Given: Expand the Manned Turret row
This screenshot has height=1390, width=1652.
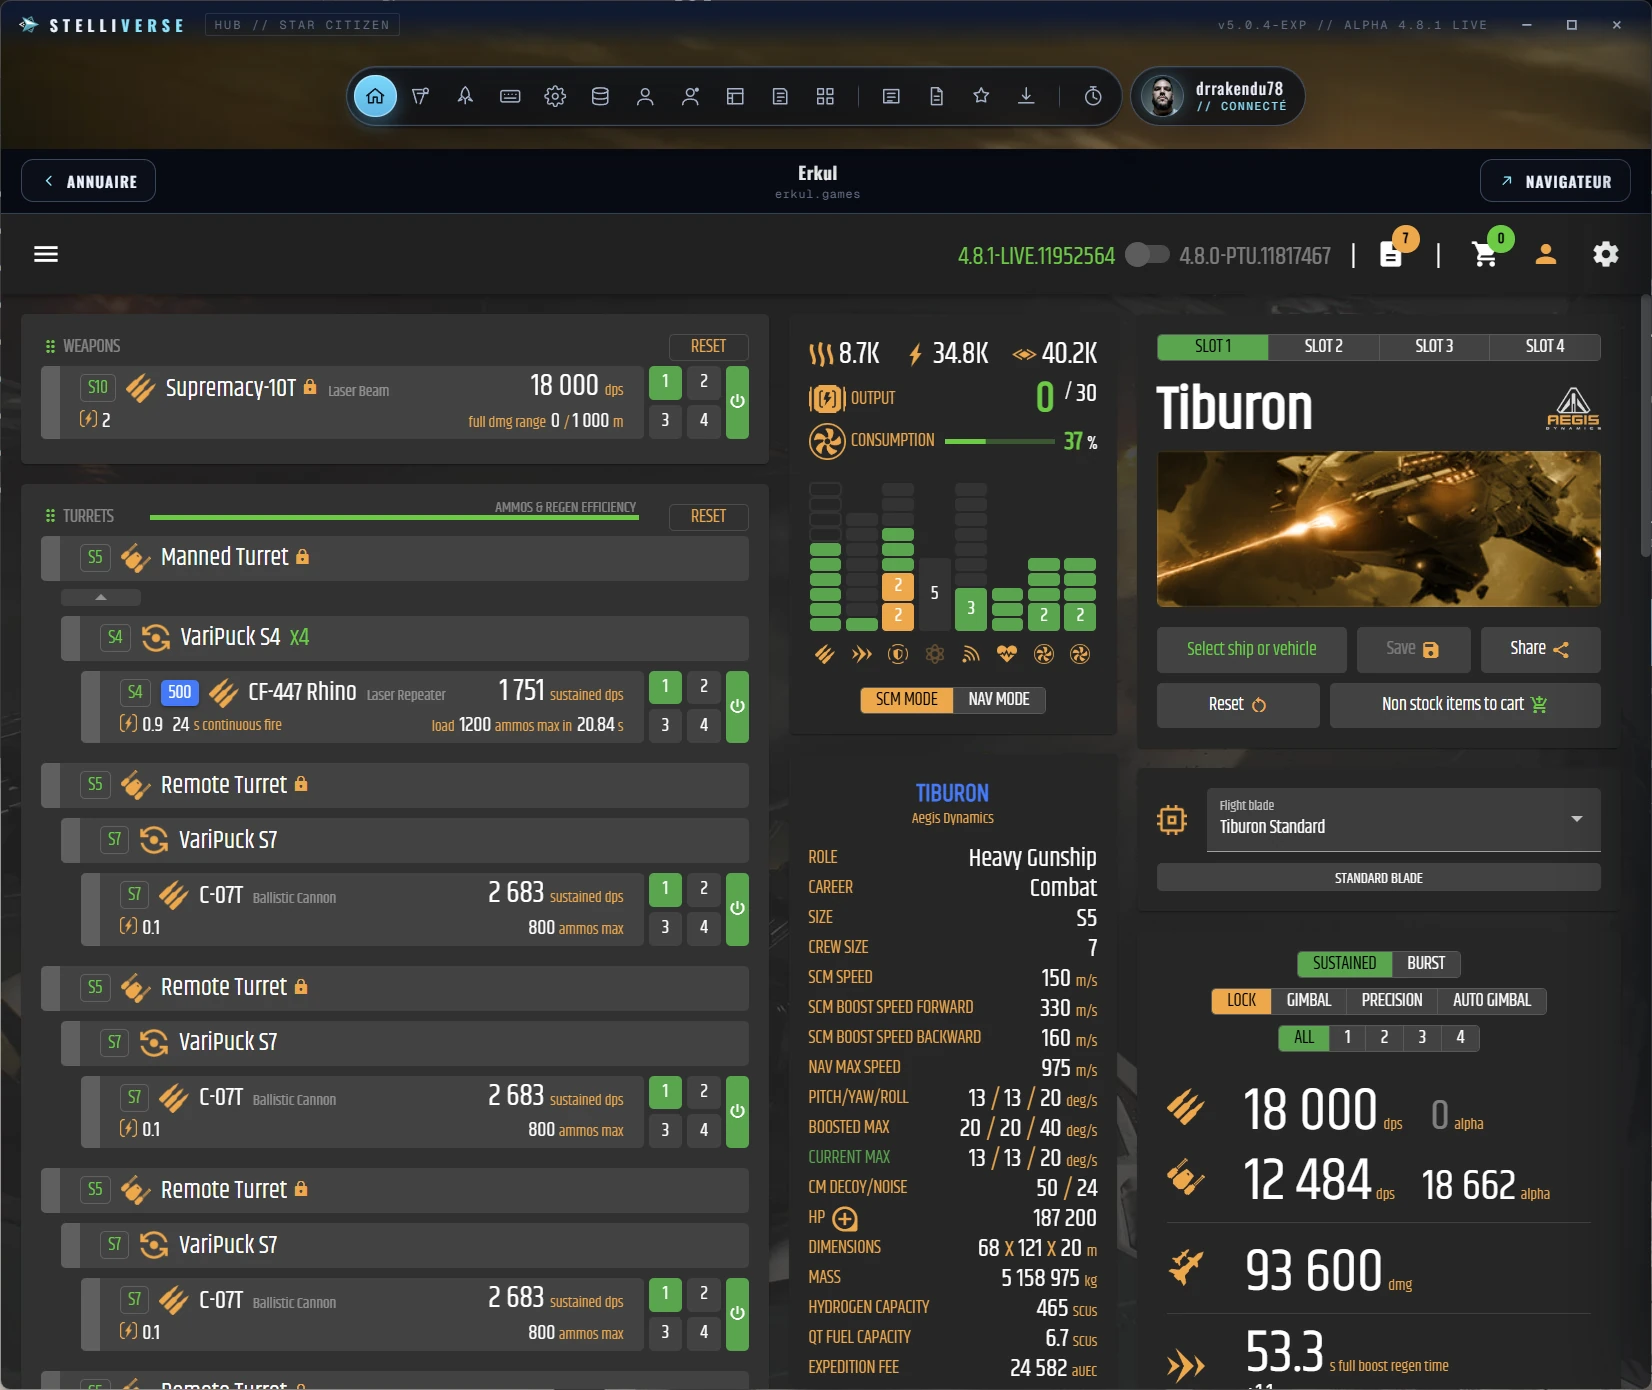Looking at the screenshot, I should click(x=395, y=558).
